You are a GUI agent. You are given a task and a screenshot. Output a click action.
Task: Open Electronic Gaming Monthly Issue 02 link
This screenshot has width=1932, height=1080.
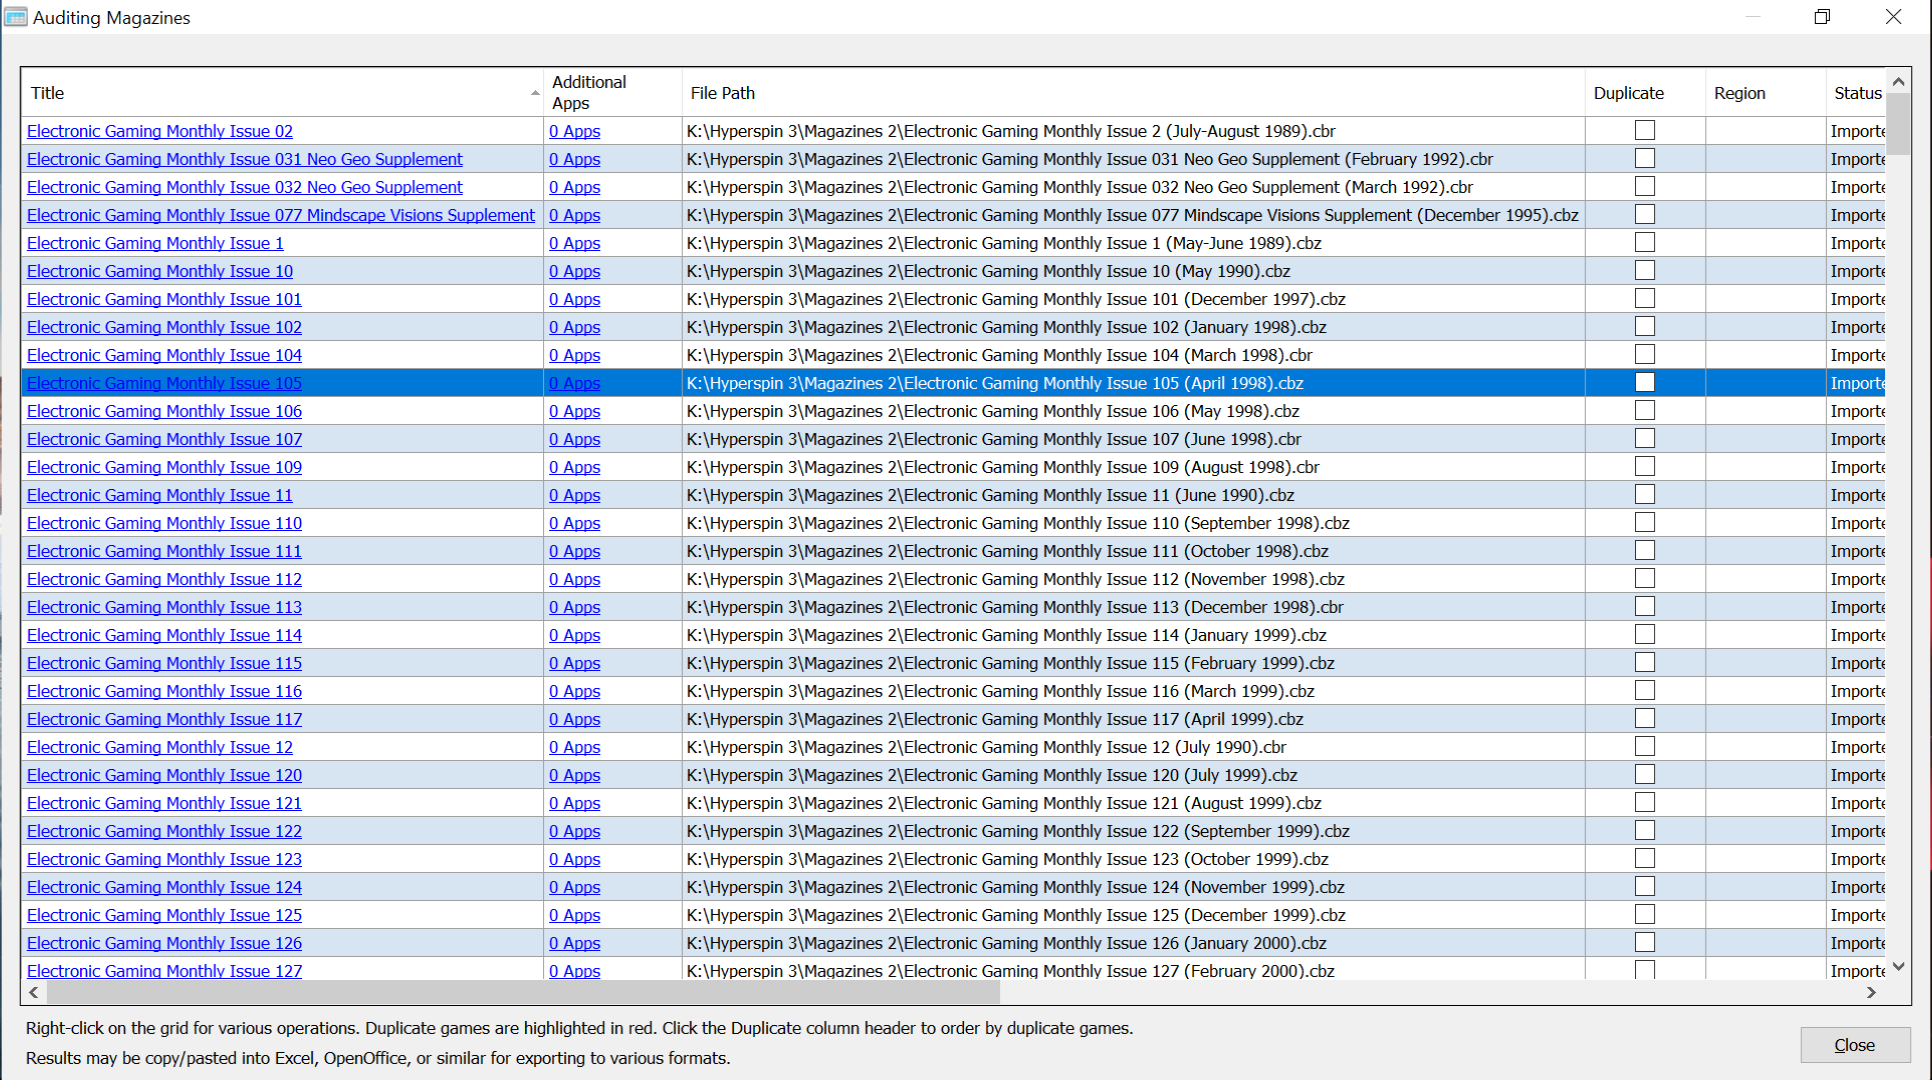160,131
